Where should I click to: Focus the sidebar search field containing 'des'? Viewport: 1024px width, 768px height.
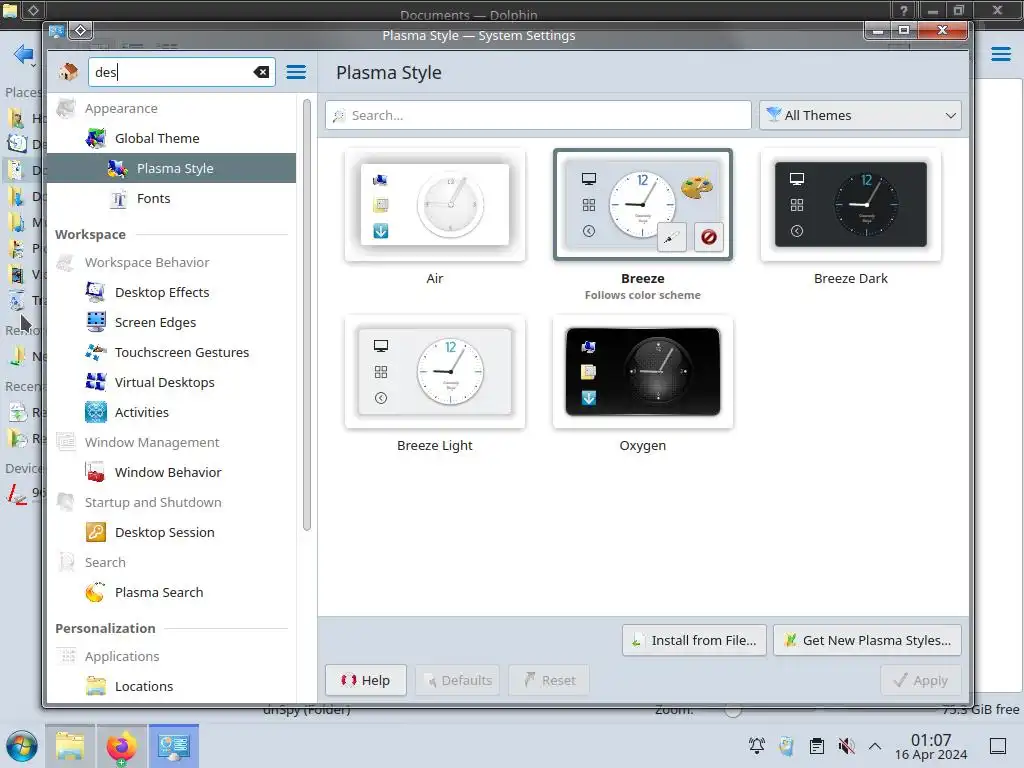point(182,72)
